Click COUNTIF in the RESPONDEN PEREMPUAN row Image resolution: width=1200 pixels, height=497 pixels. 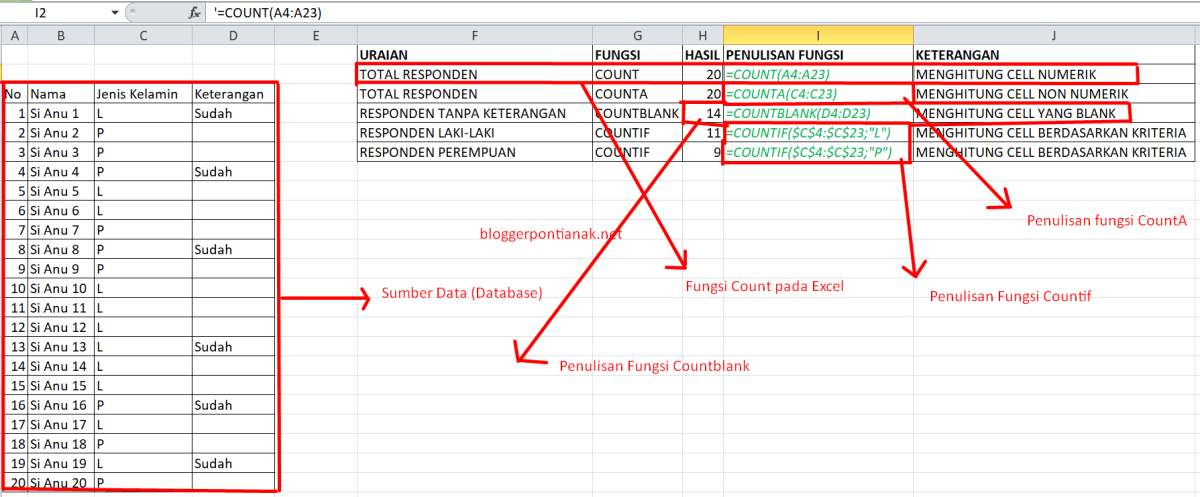tap(636, 152)
